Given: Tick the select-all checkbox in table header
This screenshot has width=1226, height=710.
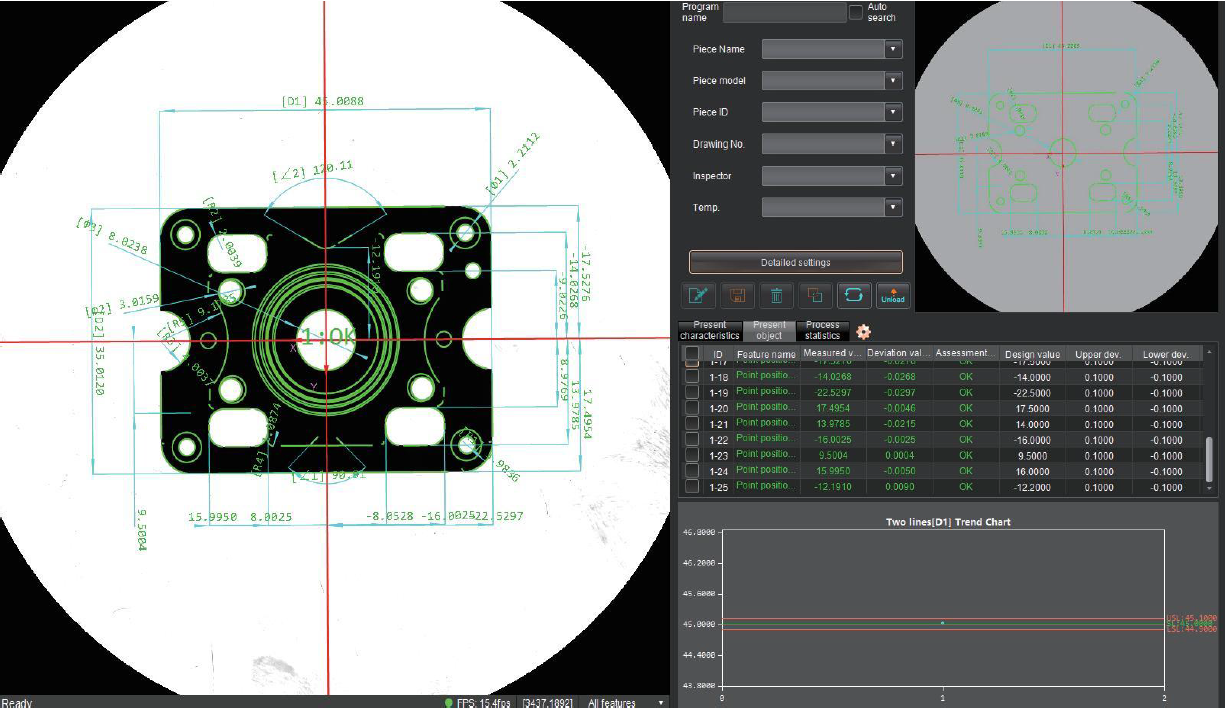Looking at the screenshot, I should click(692, 354).
